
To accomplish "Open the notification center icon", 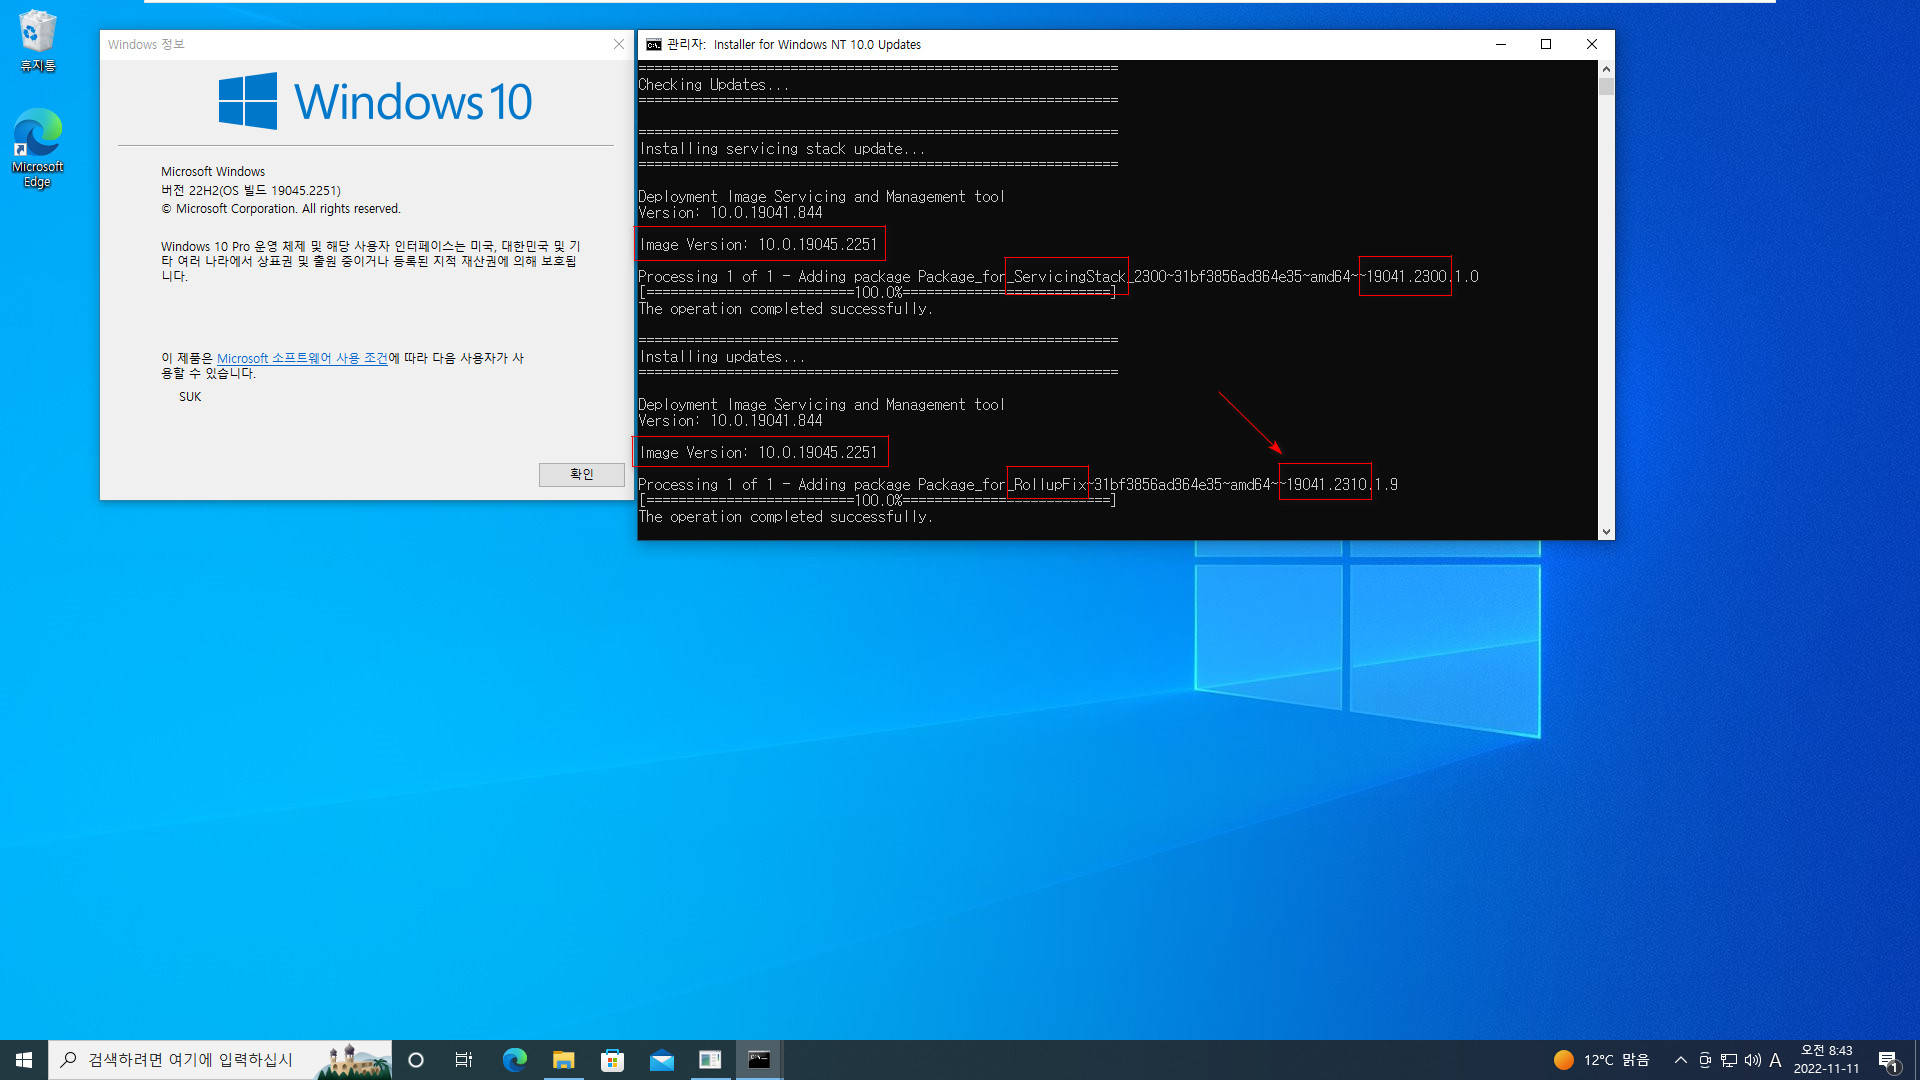I will [1888, 1060].
